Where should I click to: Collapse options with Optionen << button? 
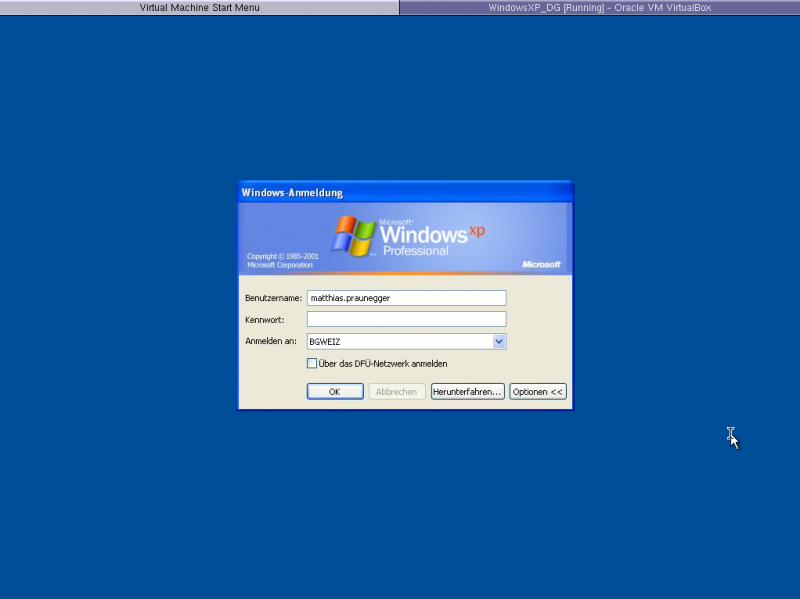tap(538, 392)
